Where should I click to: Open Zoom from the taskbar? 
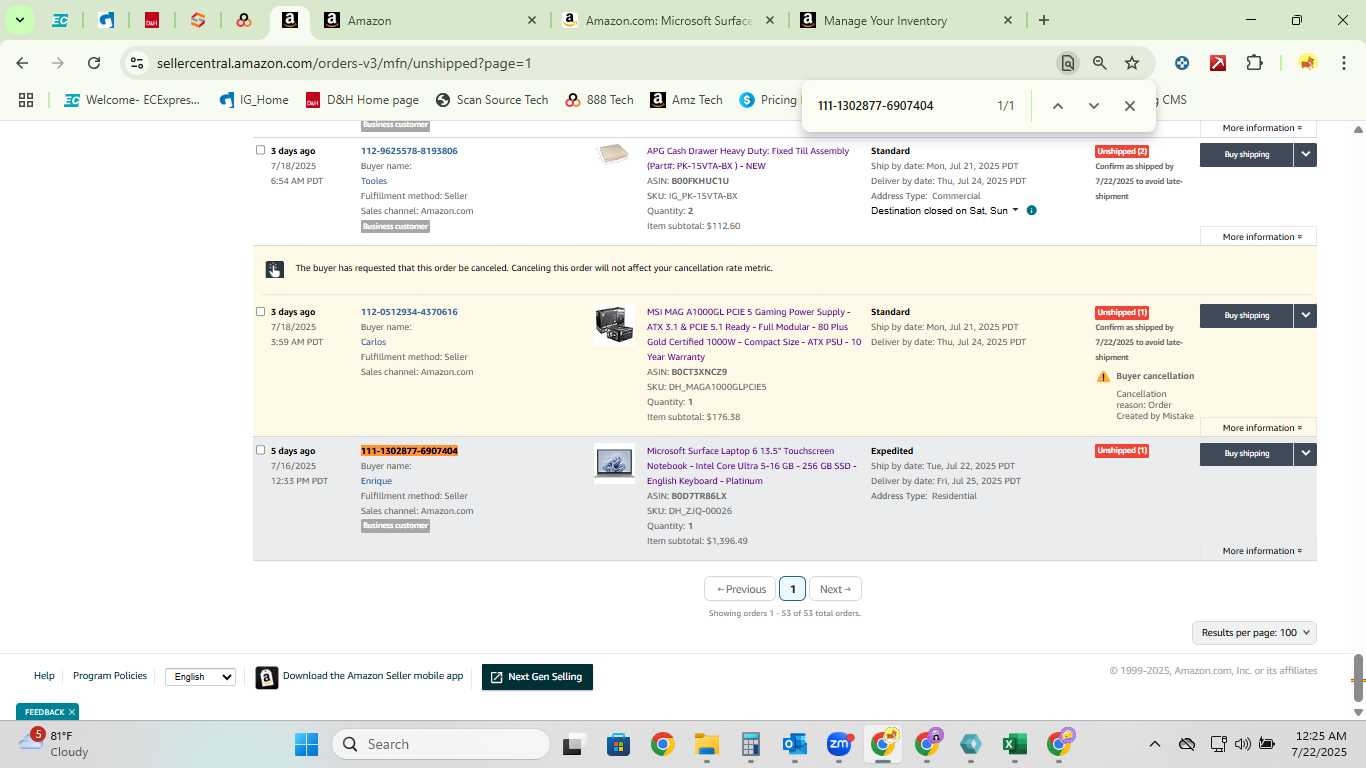click(839, 744)
